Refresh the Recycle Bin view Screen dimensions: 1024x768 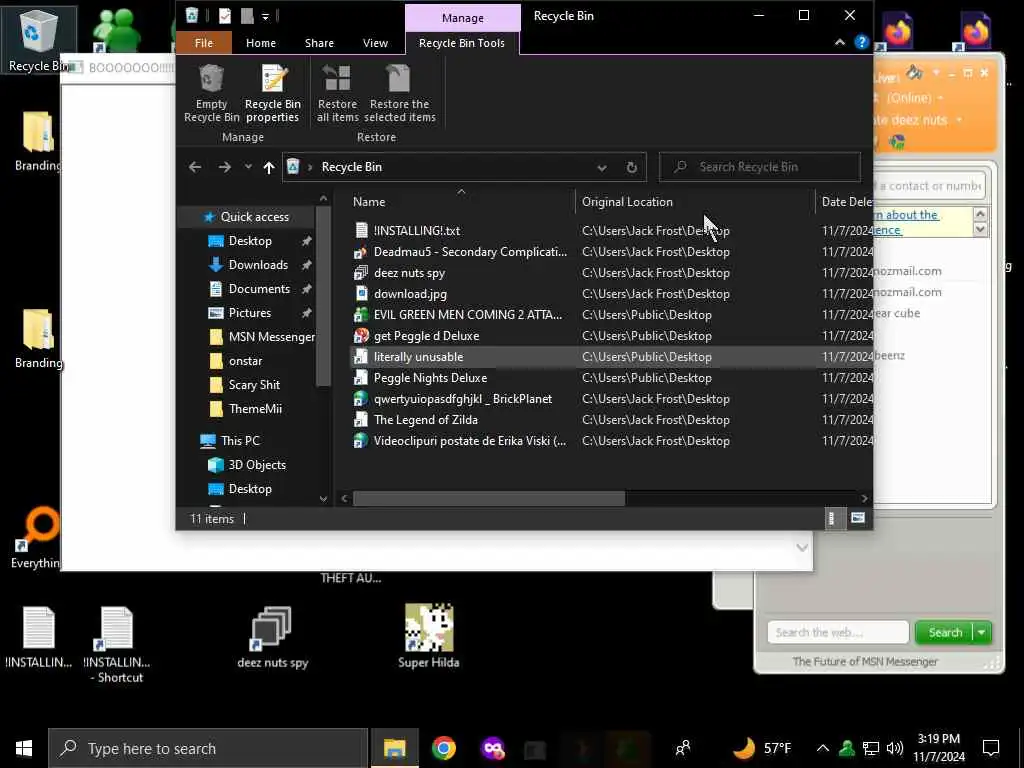tap(632, 168)
